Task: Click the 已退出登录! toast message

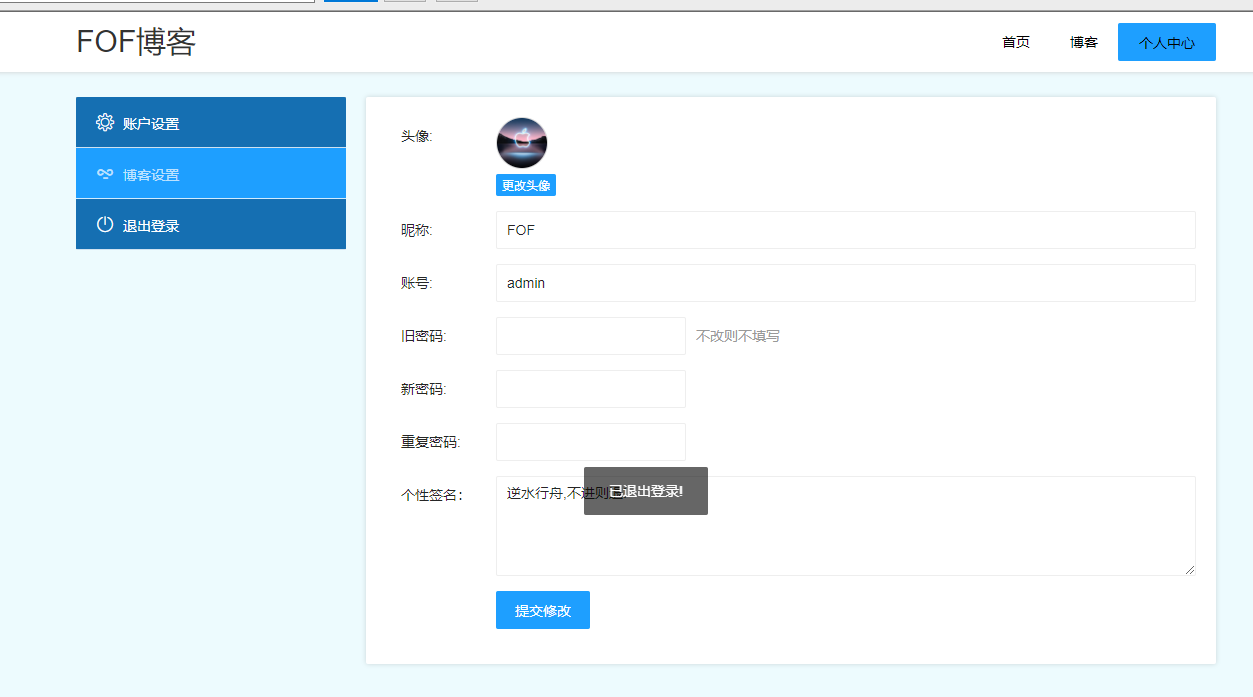Action: pyautogui.click(x=646, y=491)
